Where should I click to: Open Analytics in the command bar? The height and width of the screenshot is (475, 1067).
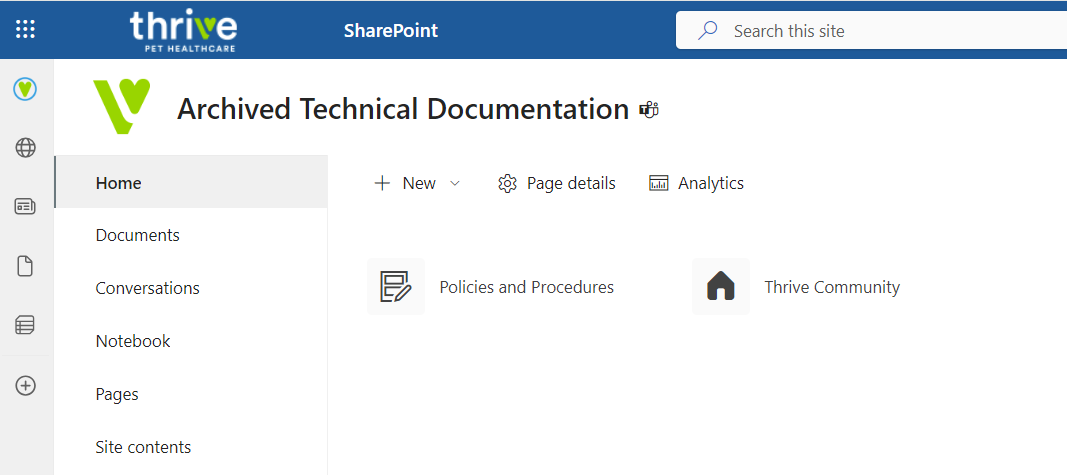coord(697,183)
